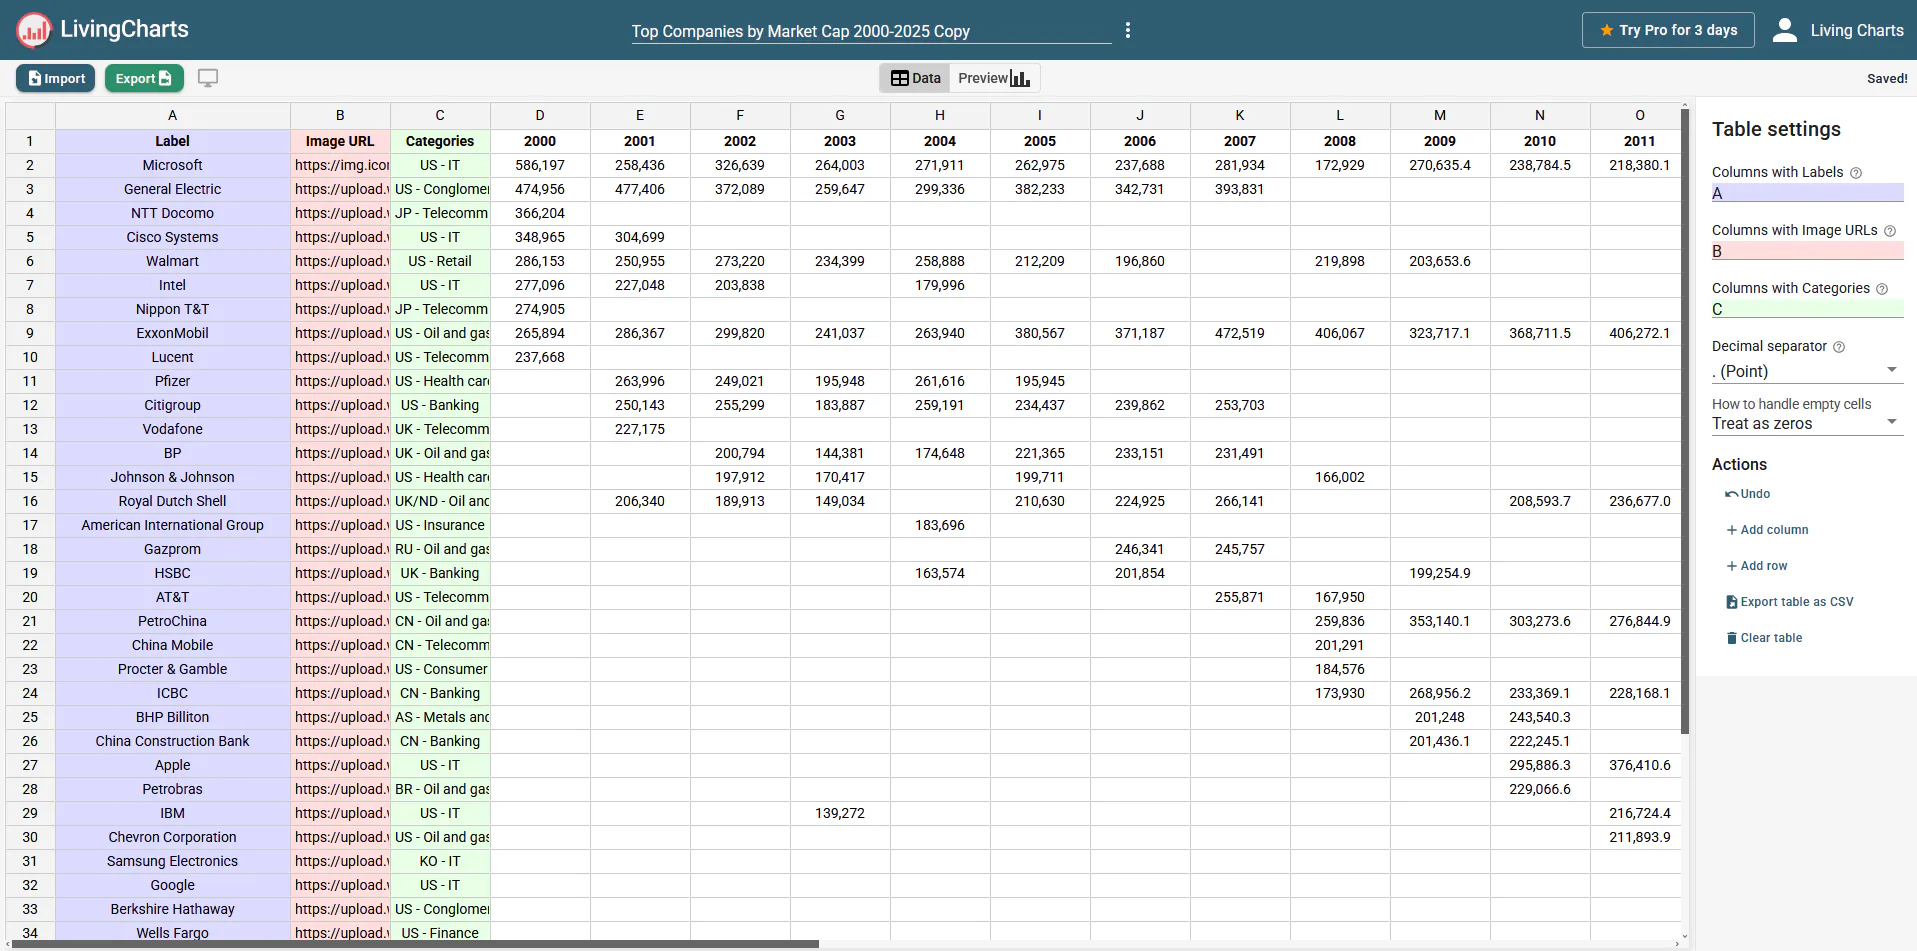Viewport: 1917px width, 951px height.
Task: Click the Import button
Action: click(56, 78)
